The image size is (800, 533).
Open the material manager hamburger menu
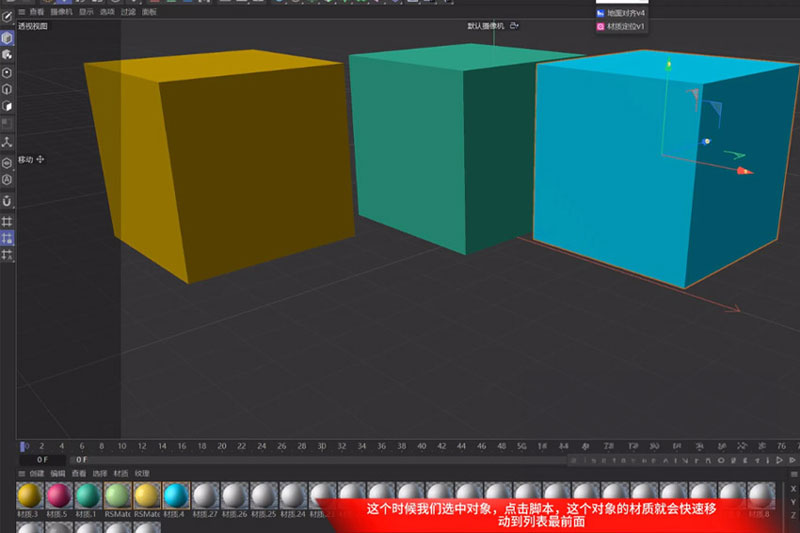[x=22, y=473]
